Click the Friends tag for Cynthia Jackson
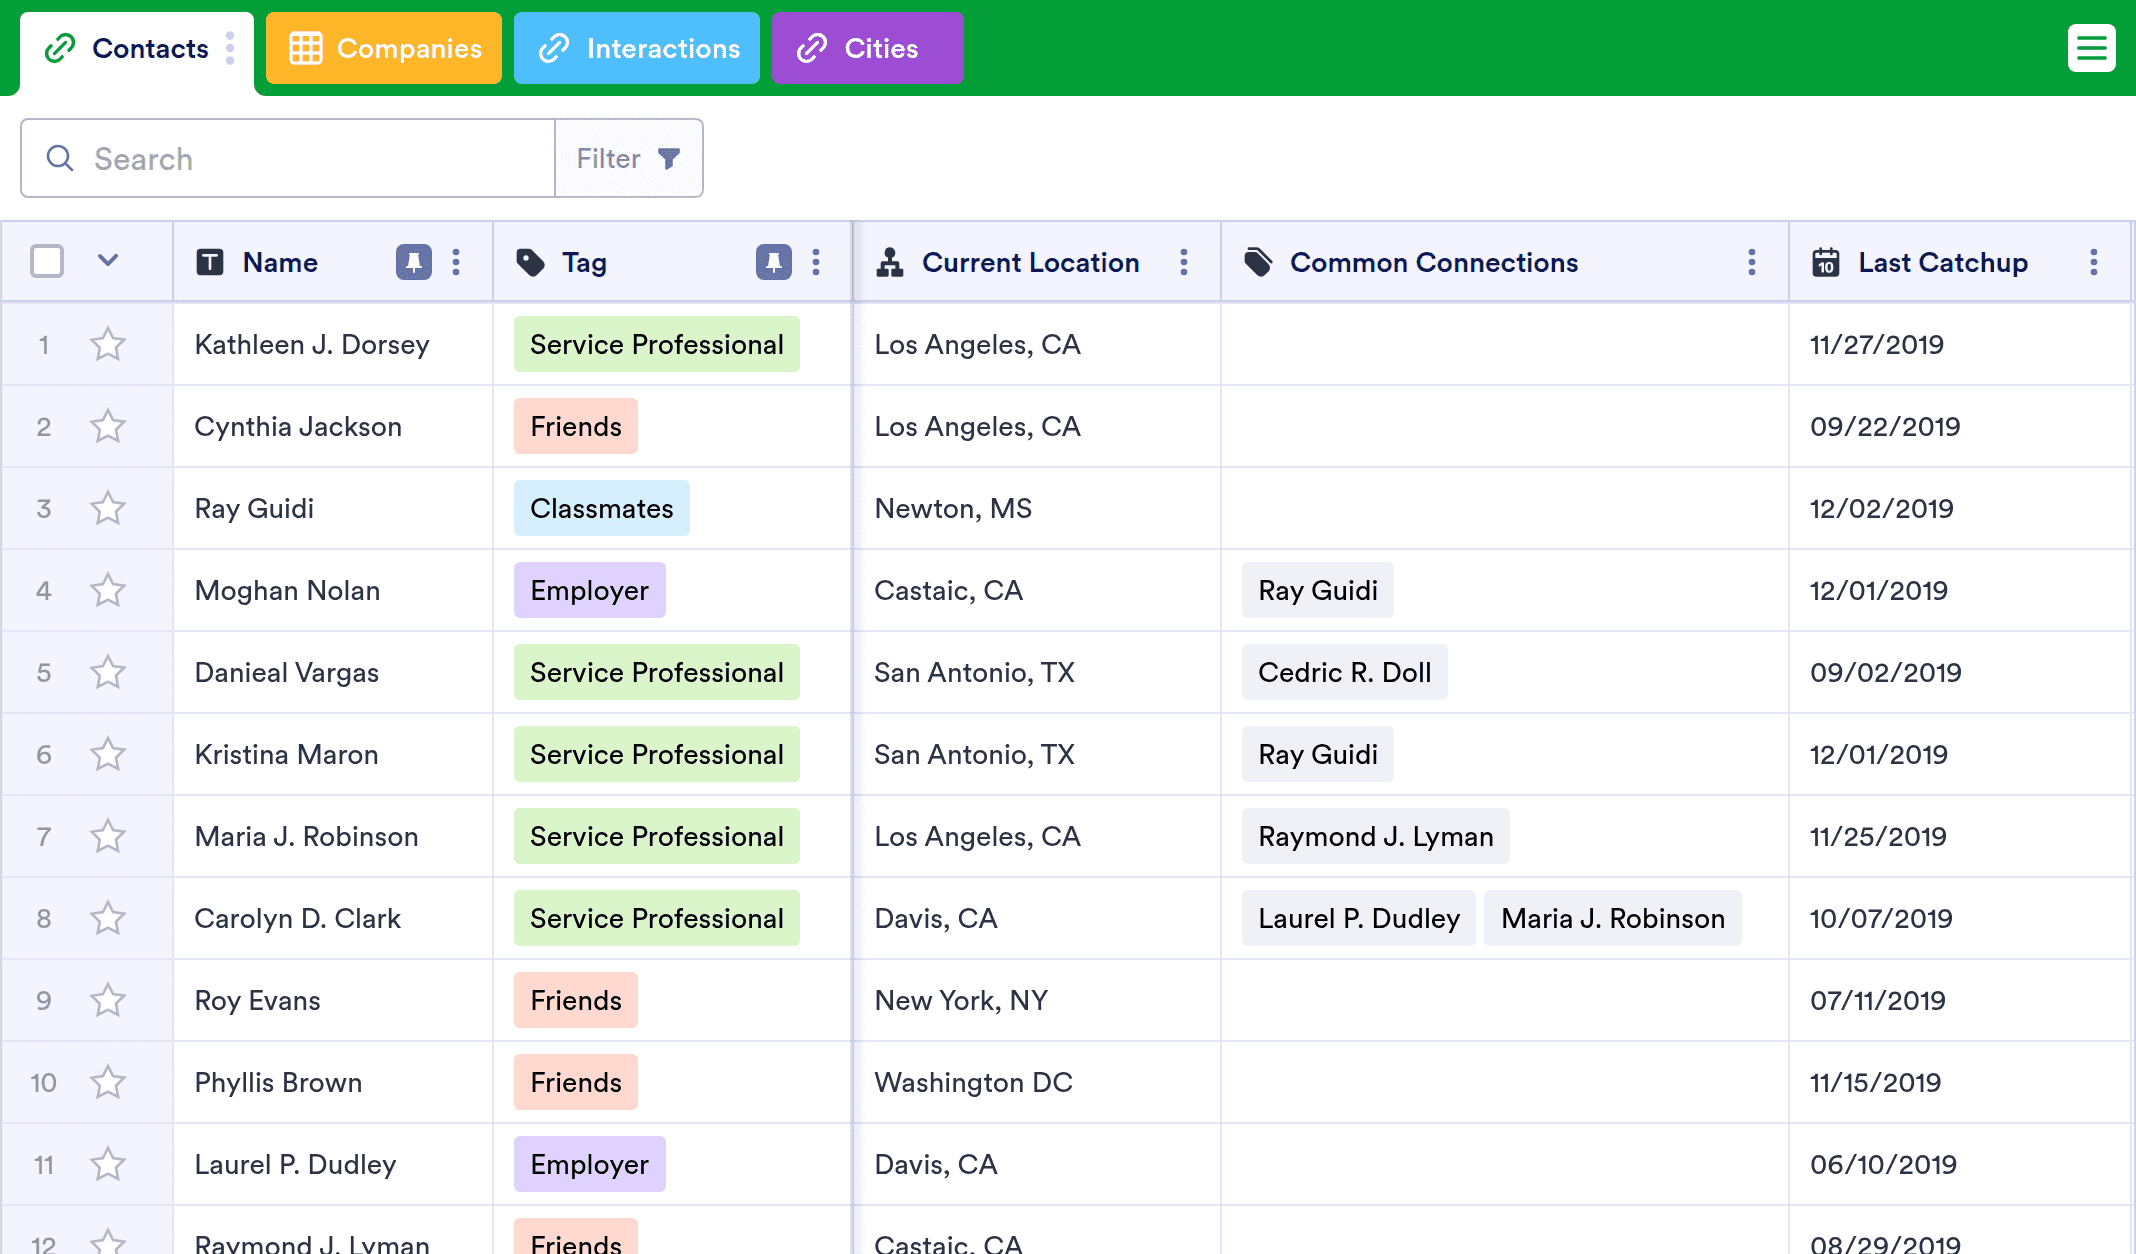The height and width of the screenshot is (1254, 2136). [576, 426]
